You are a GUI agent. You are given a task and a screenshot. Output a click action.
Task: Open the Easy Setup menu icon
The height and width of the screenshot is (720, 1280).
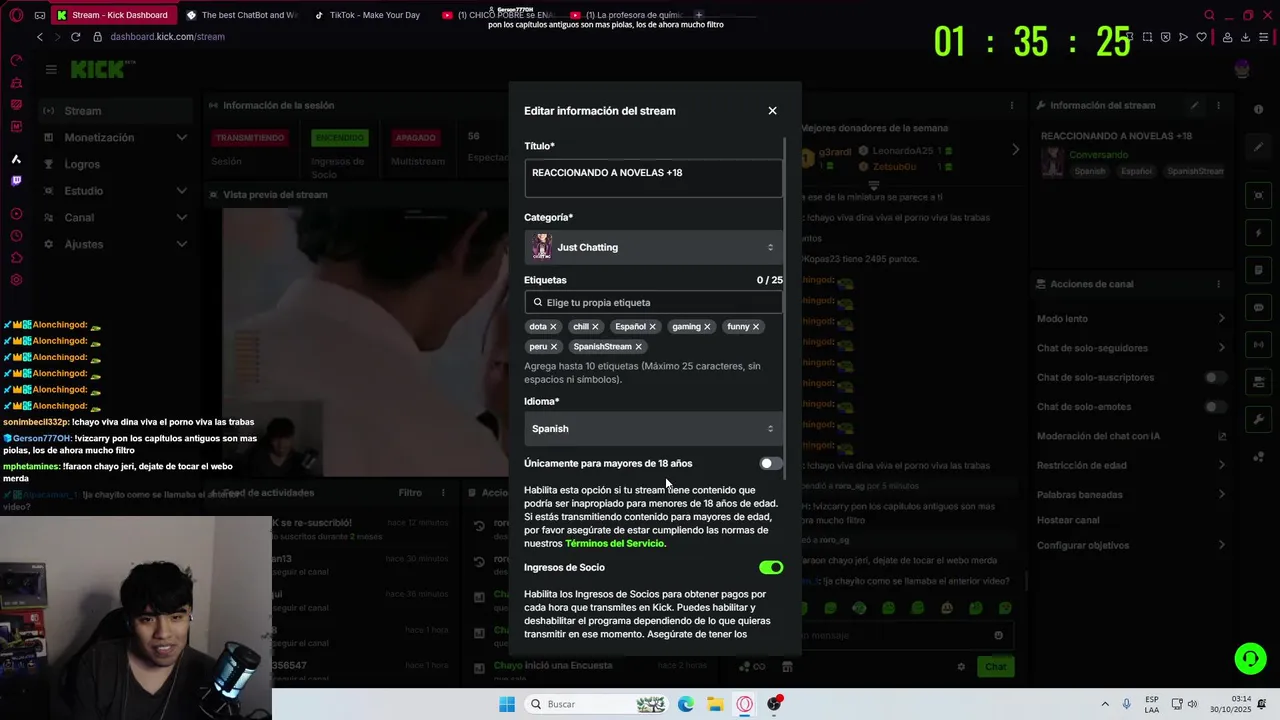1265,37
